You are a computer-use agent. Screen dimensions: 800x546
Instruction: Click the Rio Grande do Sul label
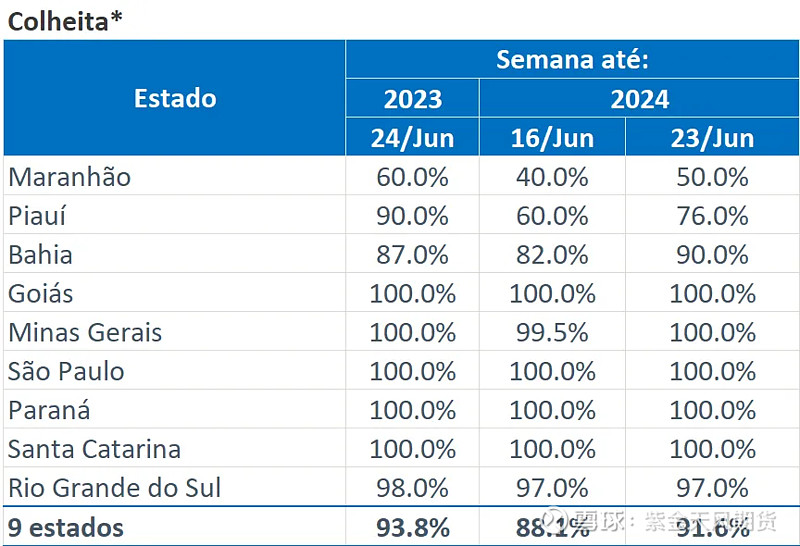click(x=115, y=488)
